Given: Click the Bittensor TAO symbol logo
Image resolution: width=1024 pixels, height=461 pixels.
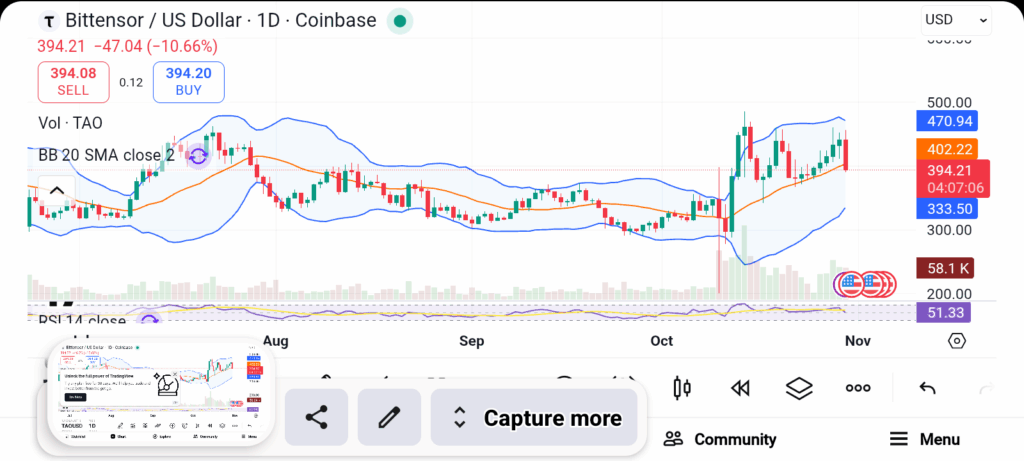Looking at the screenshot, I should click(47, 21).
